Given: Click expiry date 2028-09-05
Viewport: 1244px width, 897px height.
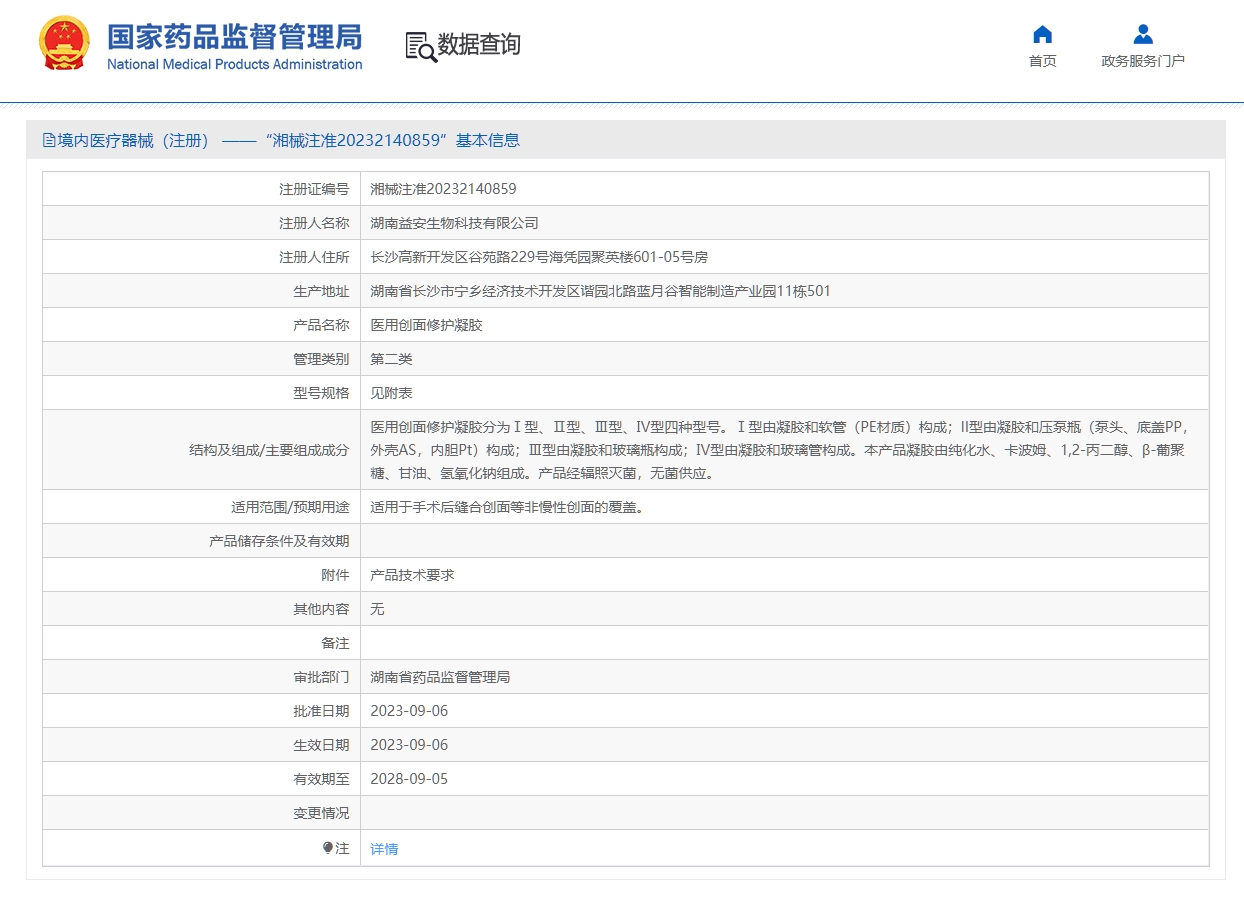Looking at the screenshot, I should 409,779.
